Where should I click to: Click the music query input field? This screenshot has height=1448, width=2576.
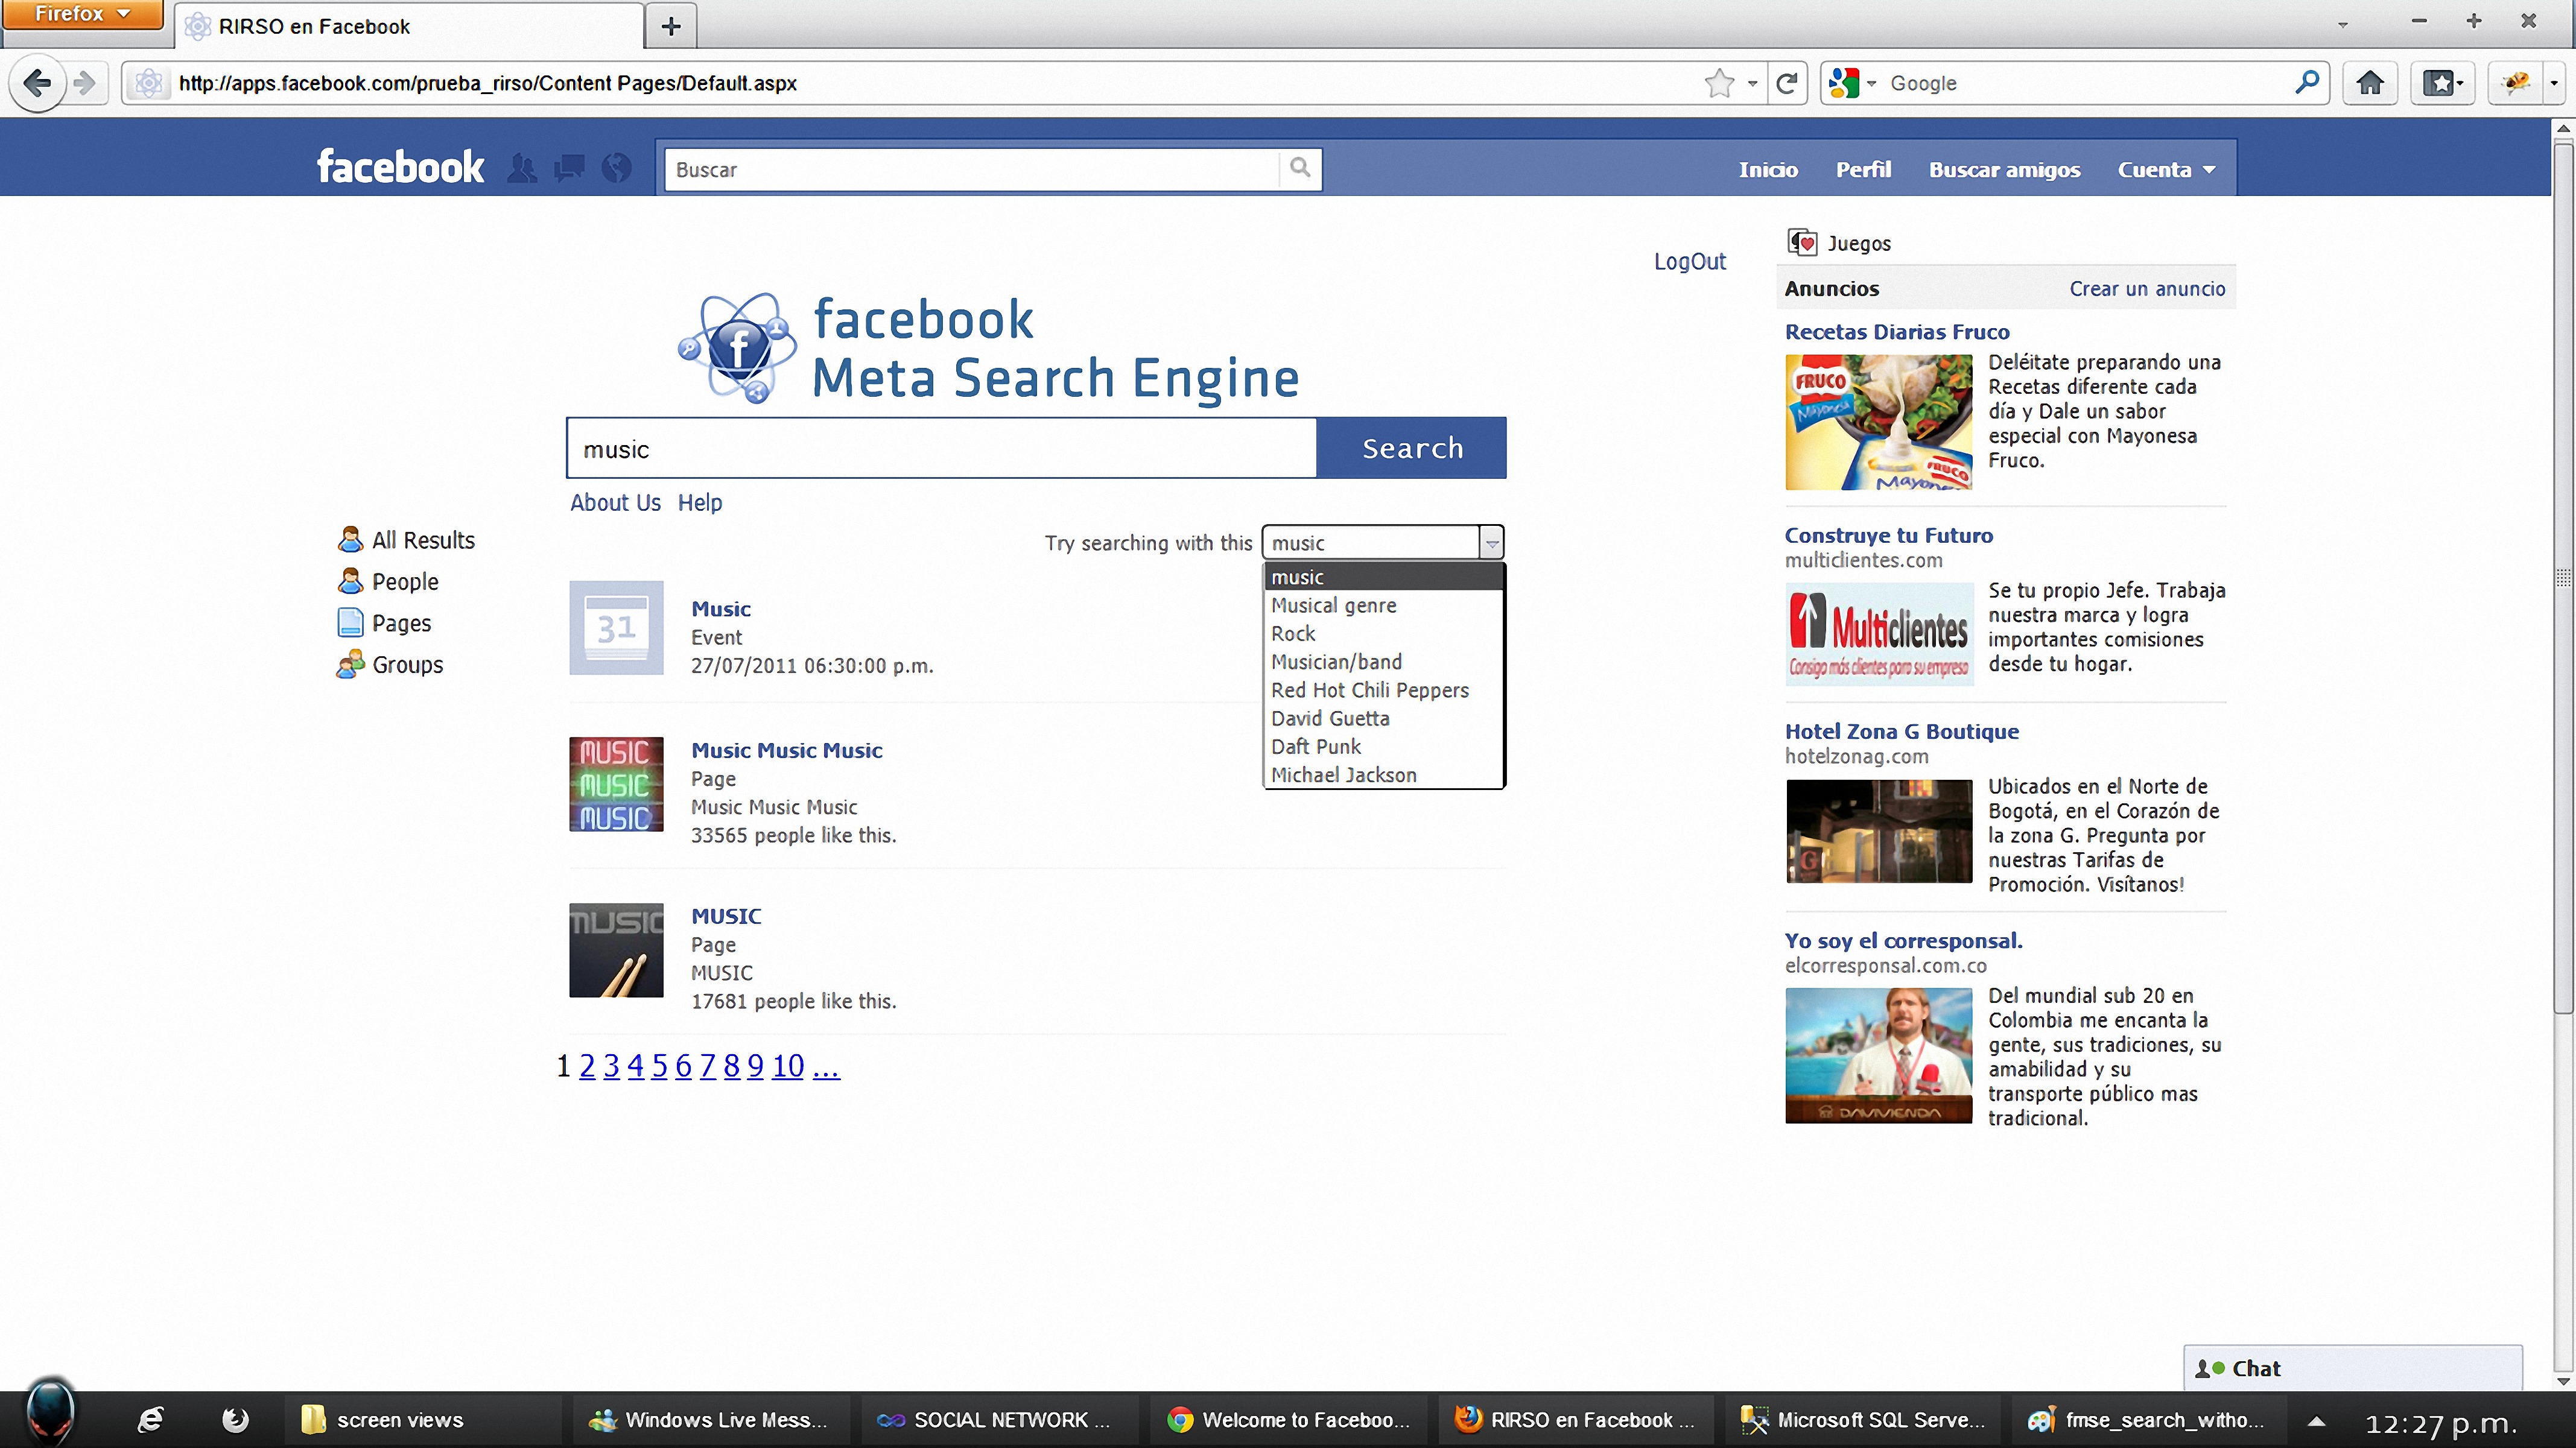click(x=940, y=449)
